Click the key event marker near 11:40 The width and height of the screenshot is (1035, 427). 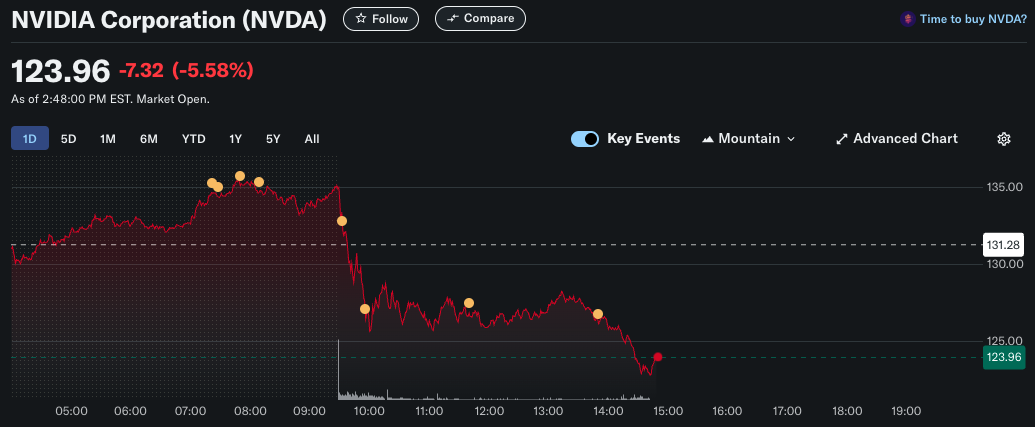(x=469, y=303)
